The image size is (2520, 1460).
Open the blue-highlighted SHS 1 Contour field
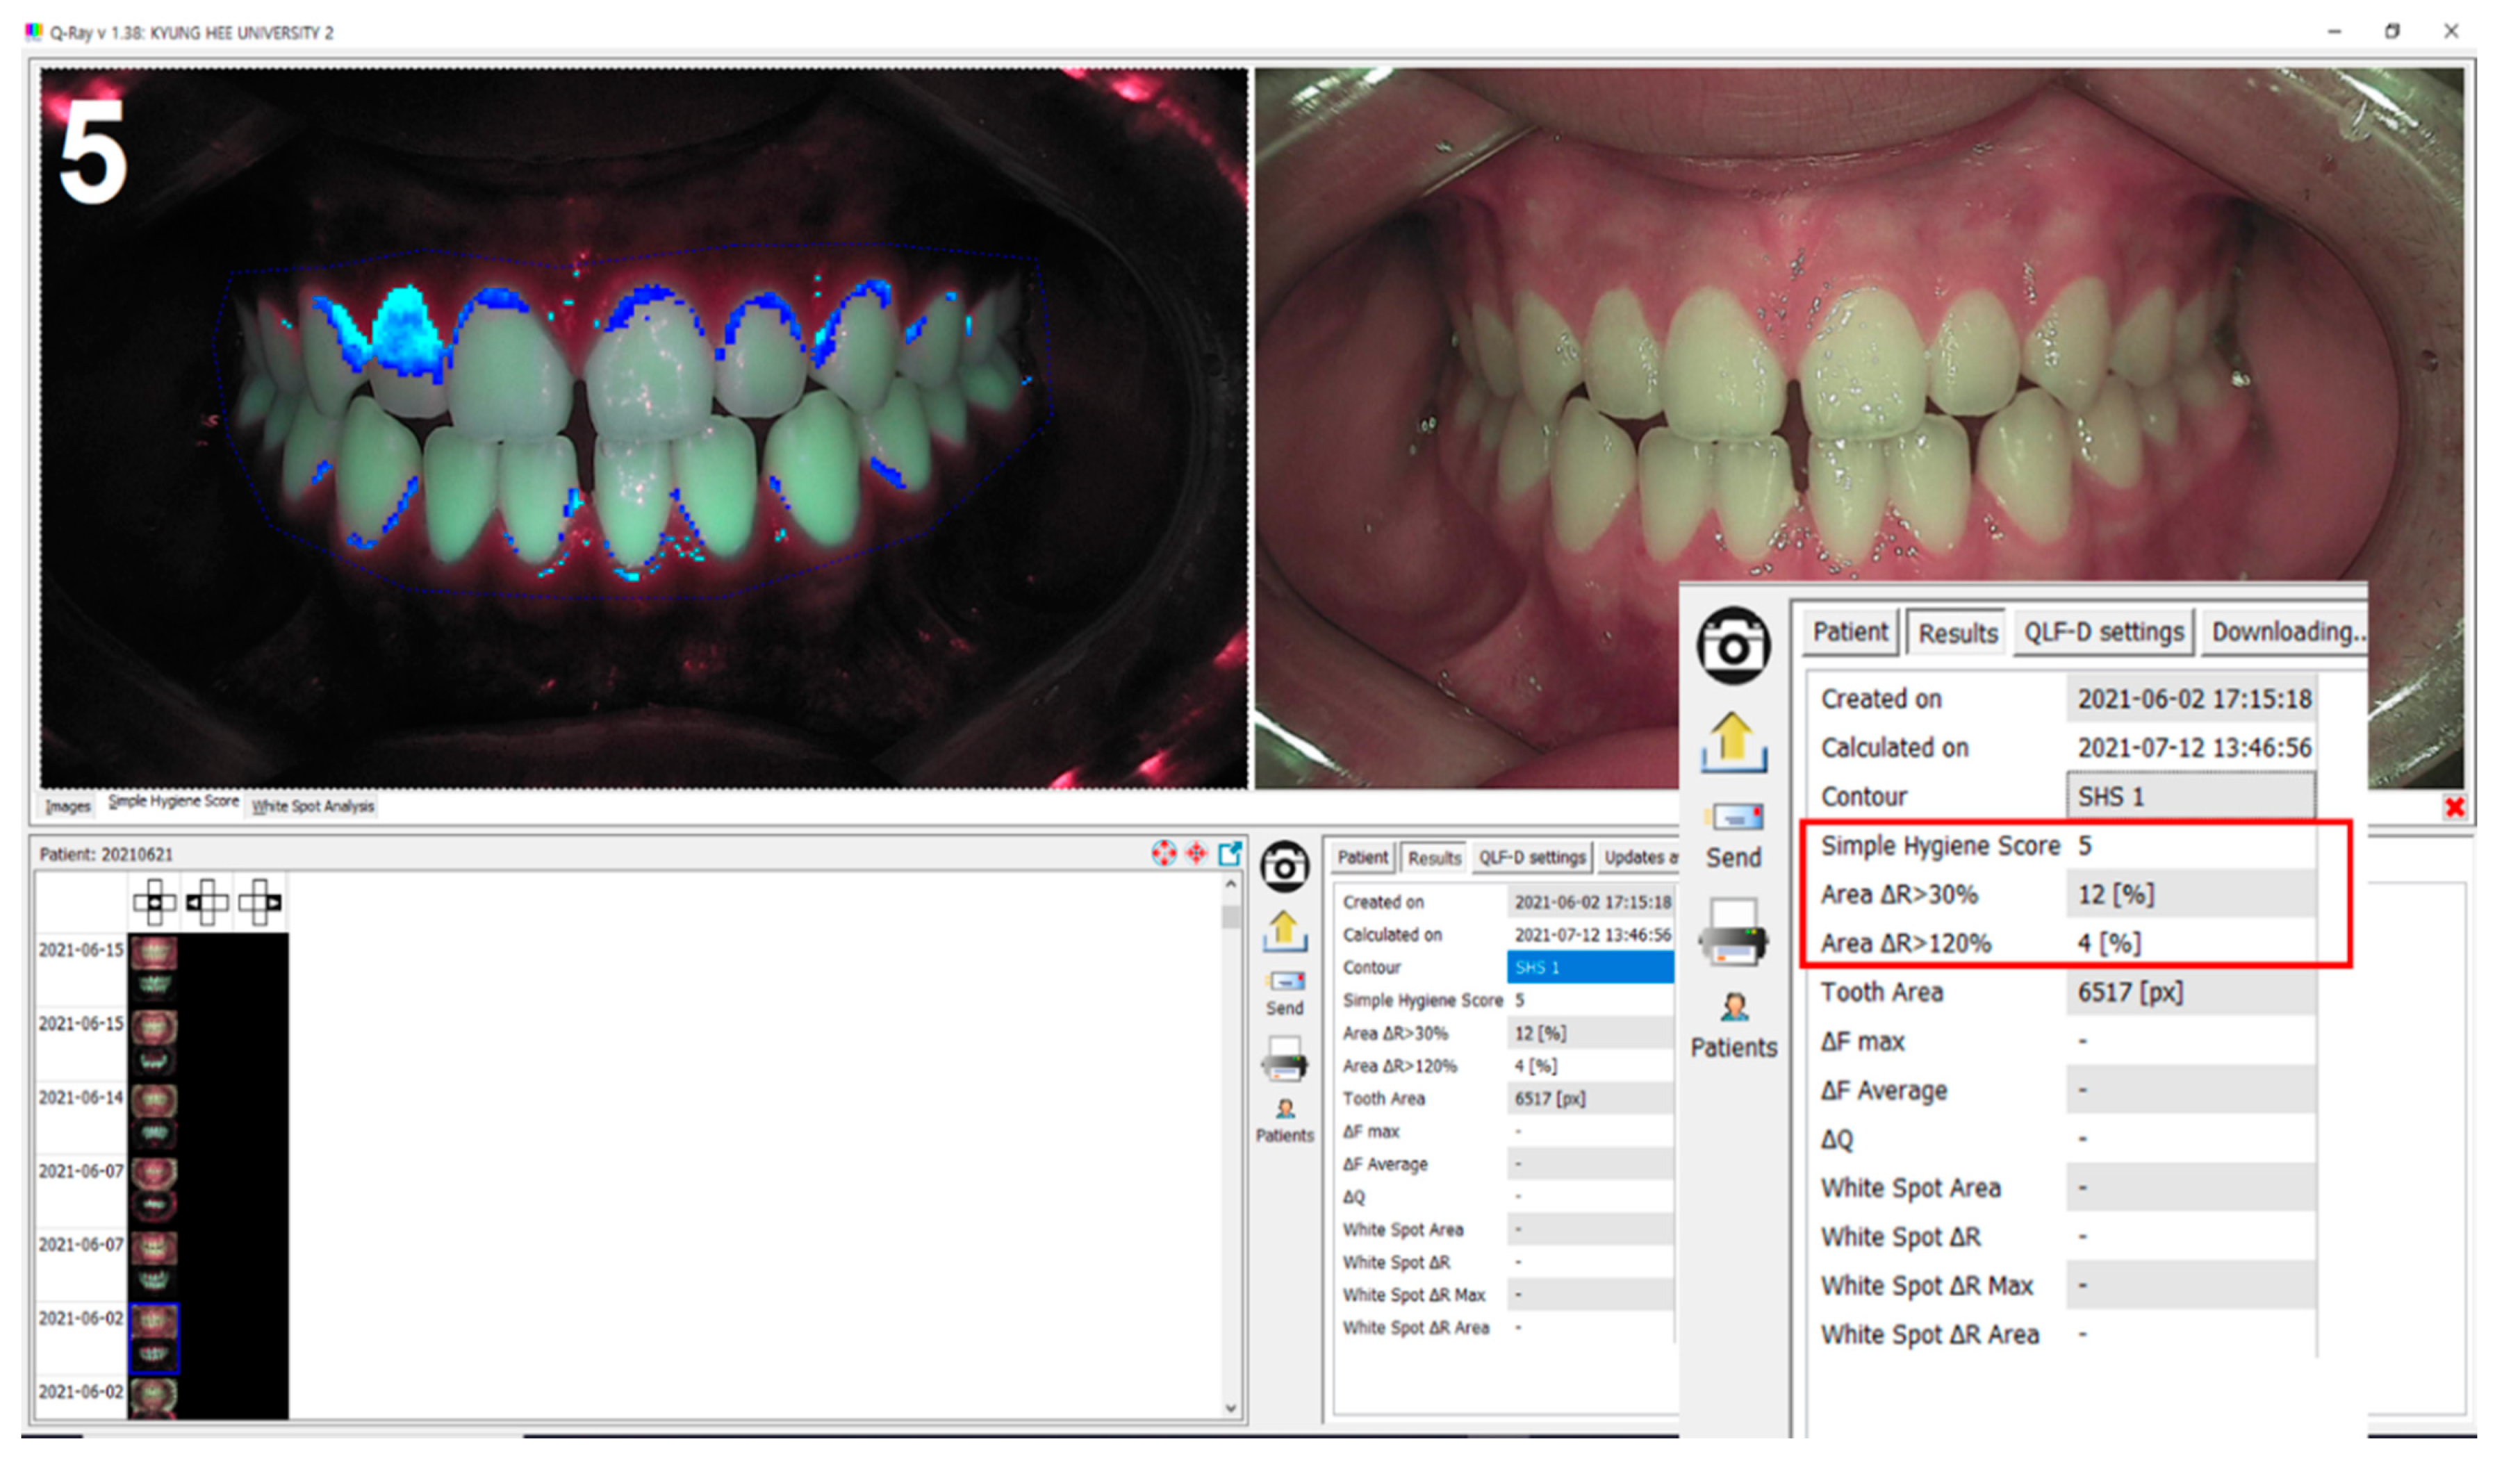[1589, 967]
